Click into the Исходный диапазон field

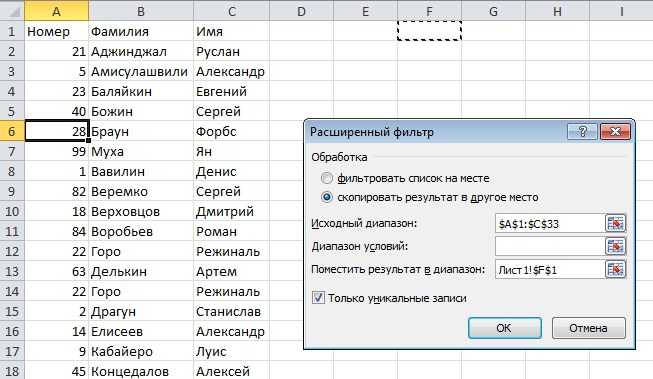point(550,224)
